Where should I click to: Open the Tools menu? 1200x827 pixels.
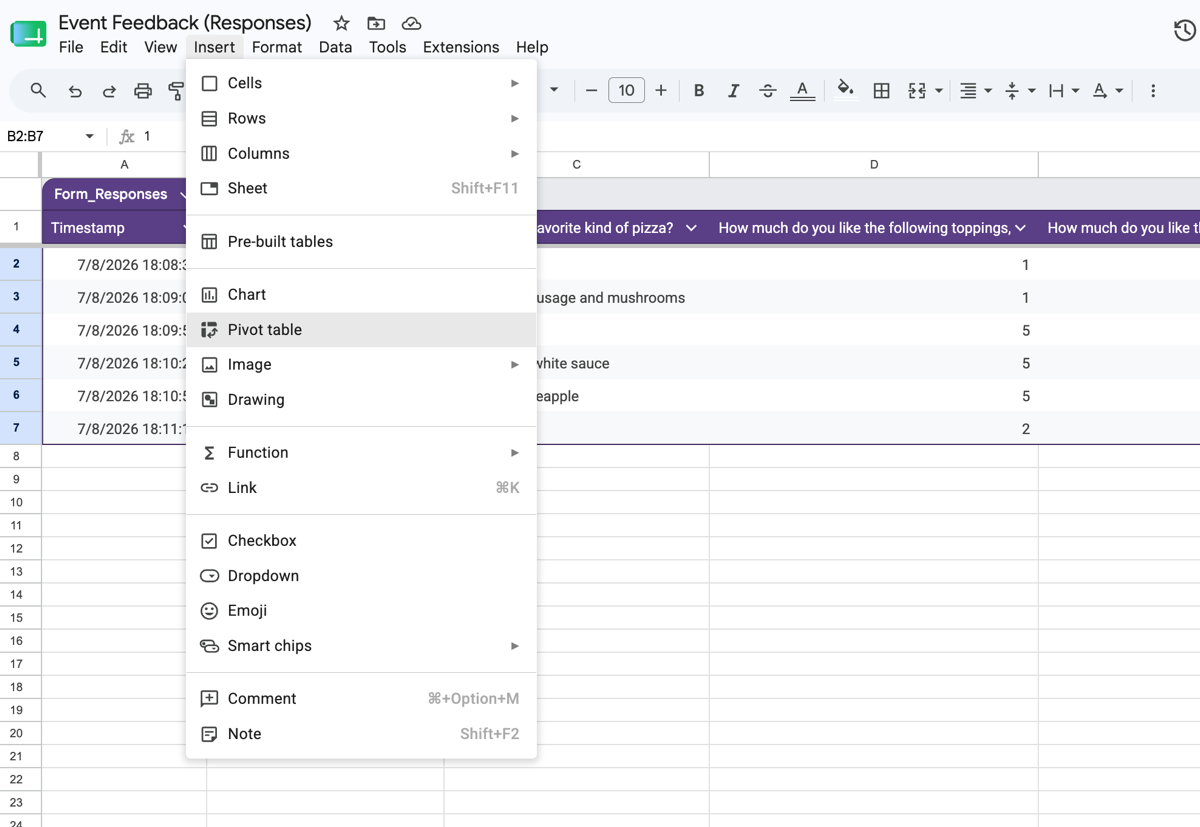point(387,47)
